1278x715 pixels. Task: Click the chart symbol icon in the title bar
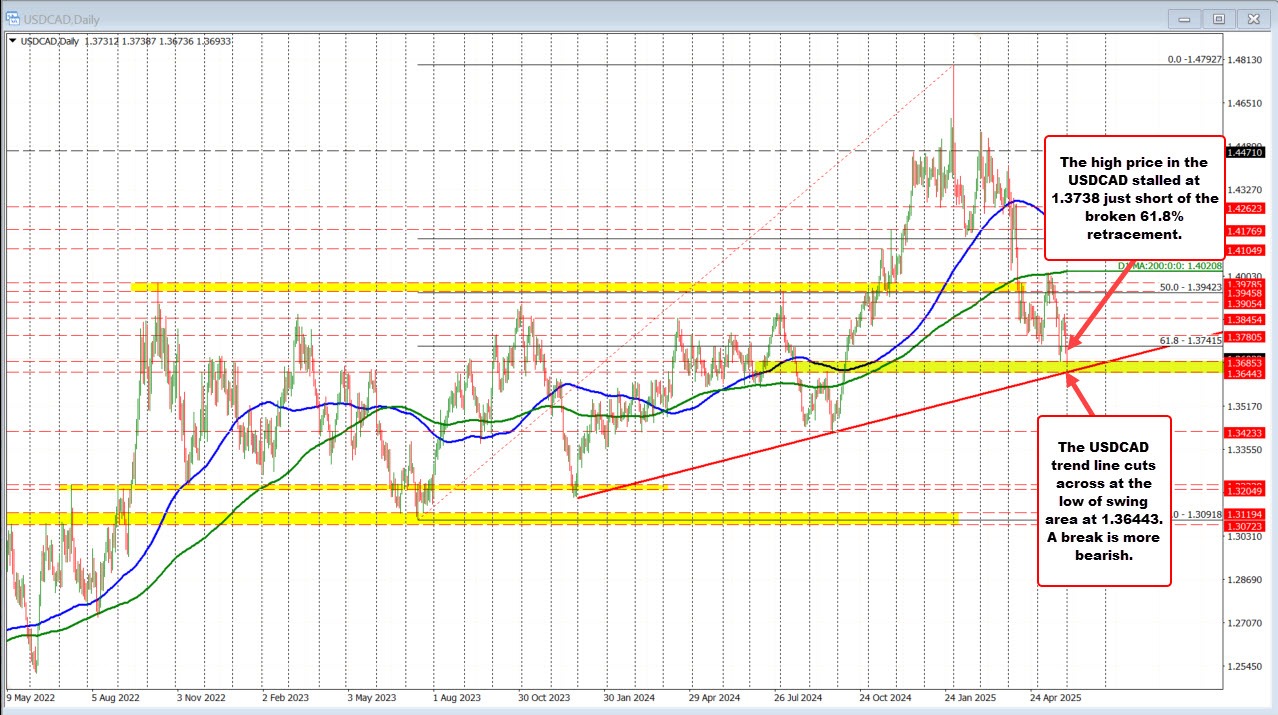(12, 18)
